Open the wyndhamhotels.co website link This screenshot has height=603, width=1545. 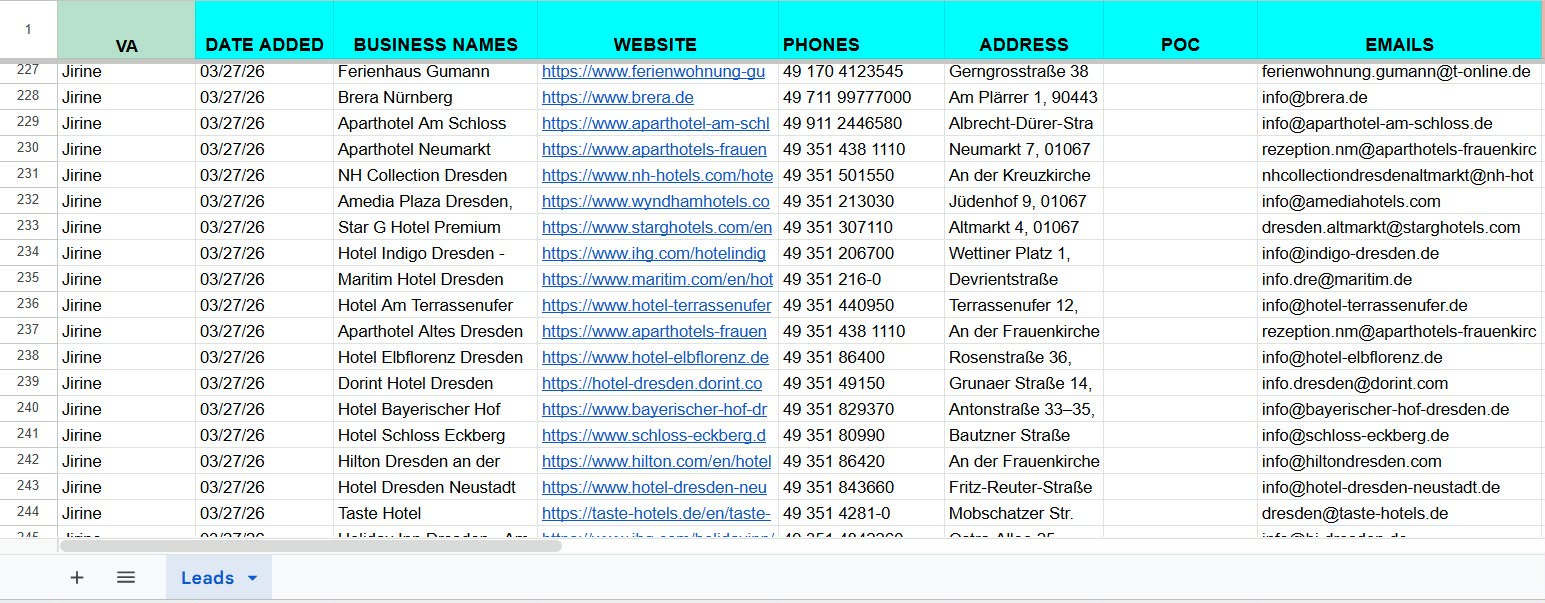[656, 201]
